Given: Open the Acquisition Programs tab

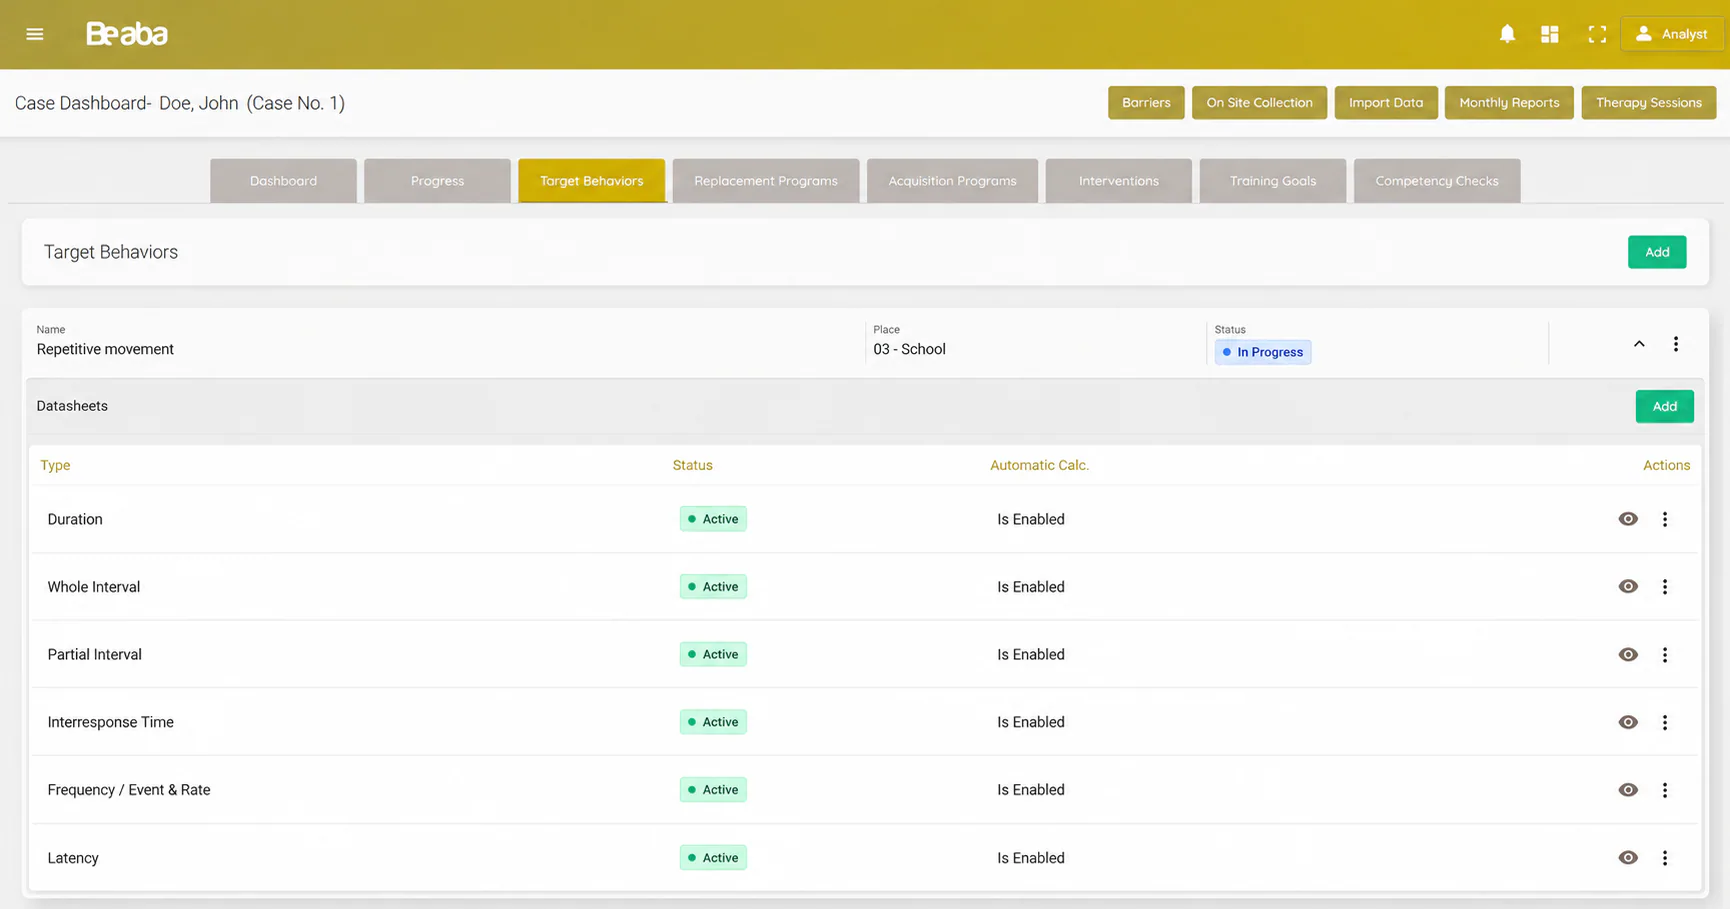Looking at the screenshot, I should pyautogui.click(x=952, y=181).
